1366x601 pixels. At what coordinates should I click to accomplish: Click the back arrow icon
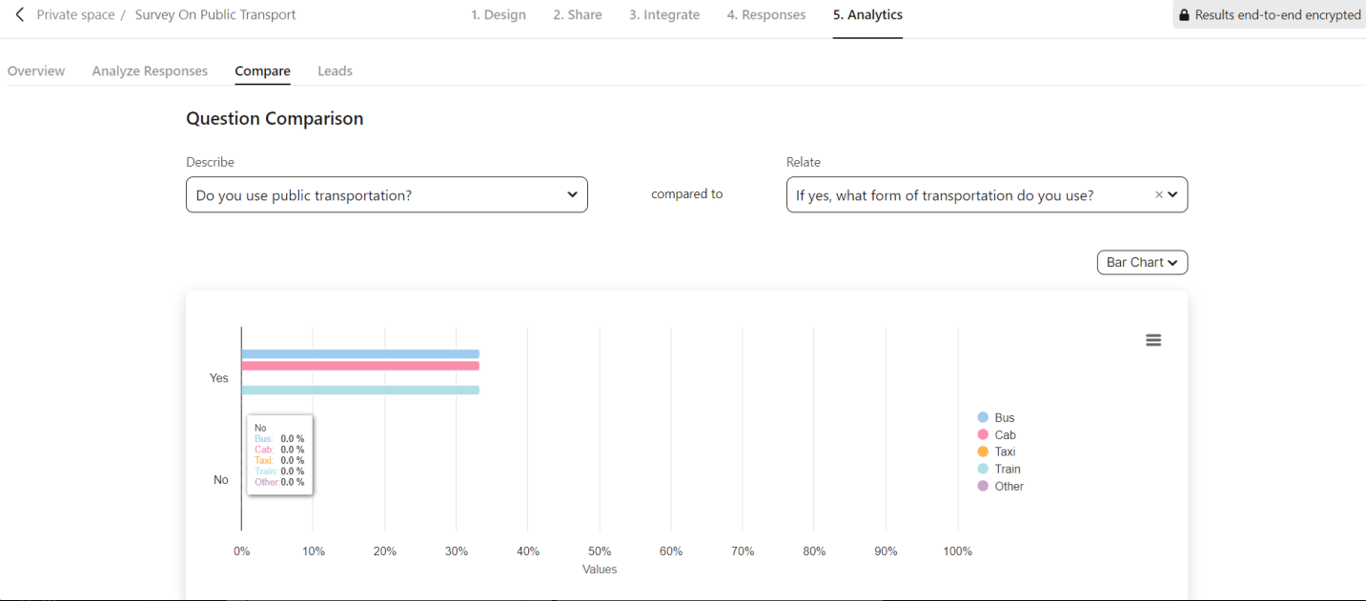click(x=20, y=15)
